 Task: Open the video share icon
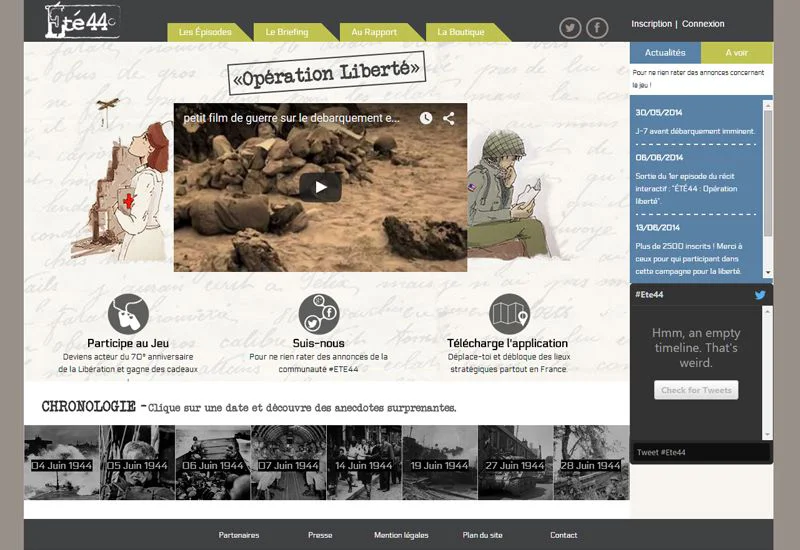click(449, 118)
